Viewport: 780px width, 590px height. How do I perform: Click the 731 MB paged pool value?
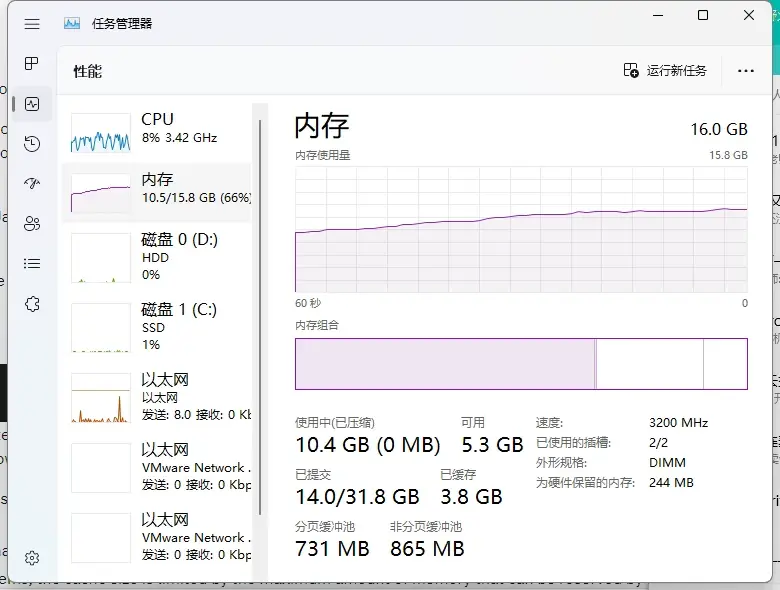(x=332, y=549)
